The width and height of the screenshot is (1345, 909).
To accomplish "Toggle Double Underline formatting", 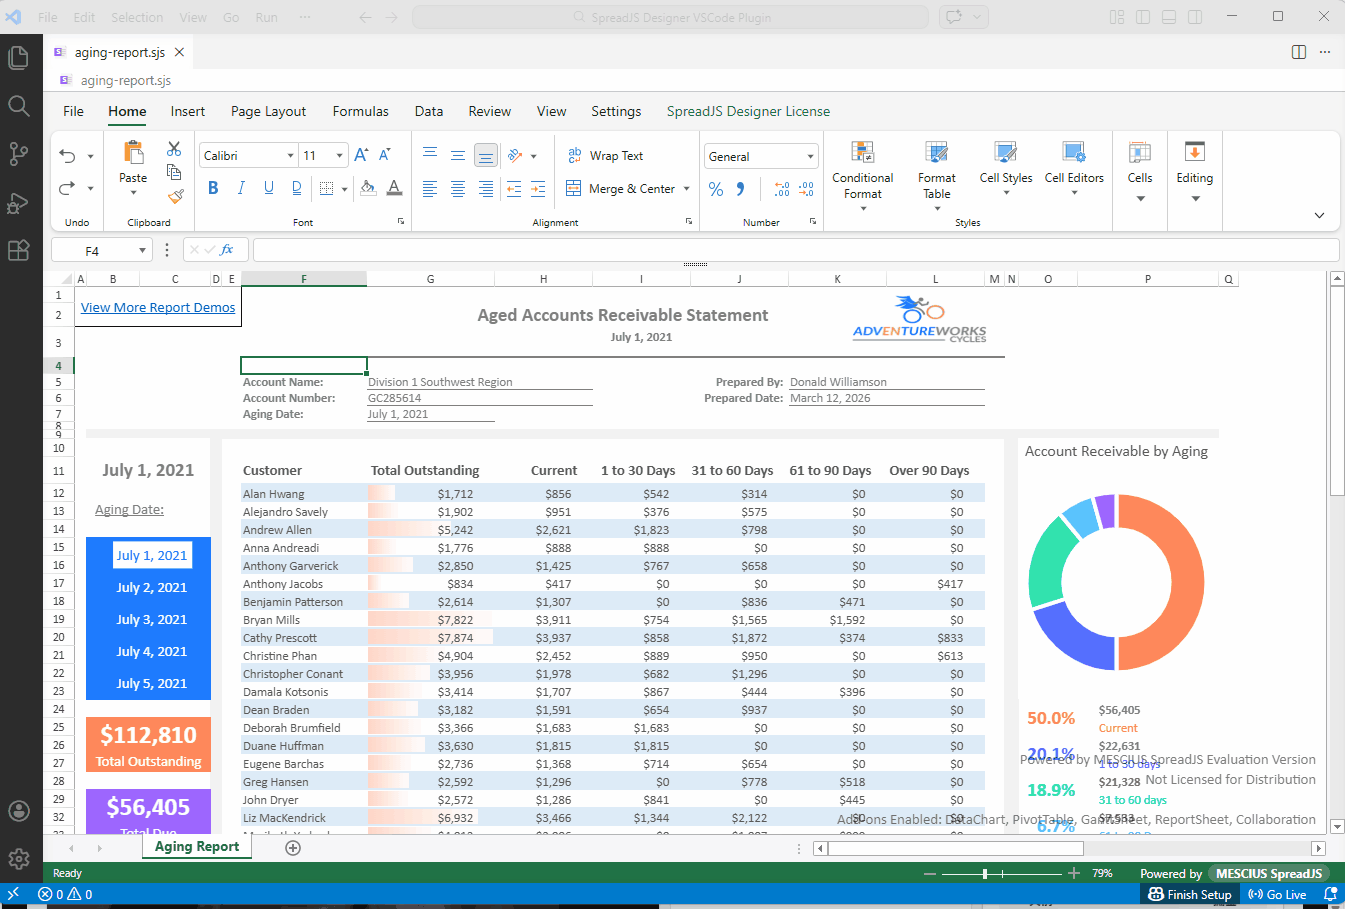I will click(x=297, y=188).
